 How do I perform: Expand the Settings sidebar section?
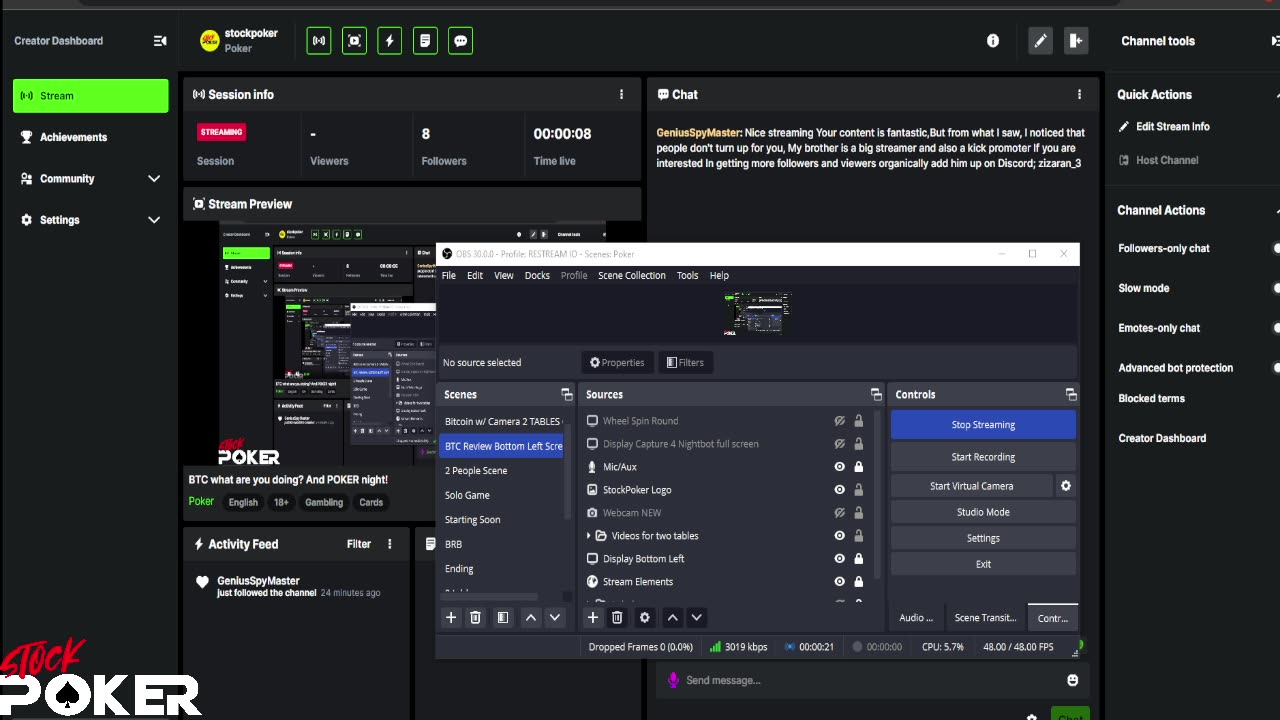pos(154,220)
